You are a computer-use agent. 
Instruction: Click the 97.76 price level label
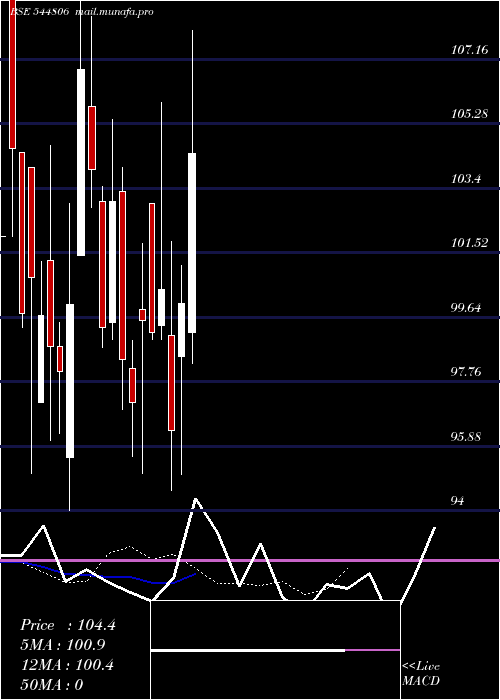(466, 371)
